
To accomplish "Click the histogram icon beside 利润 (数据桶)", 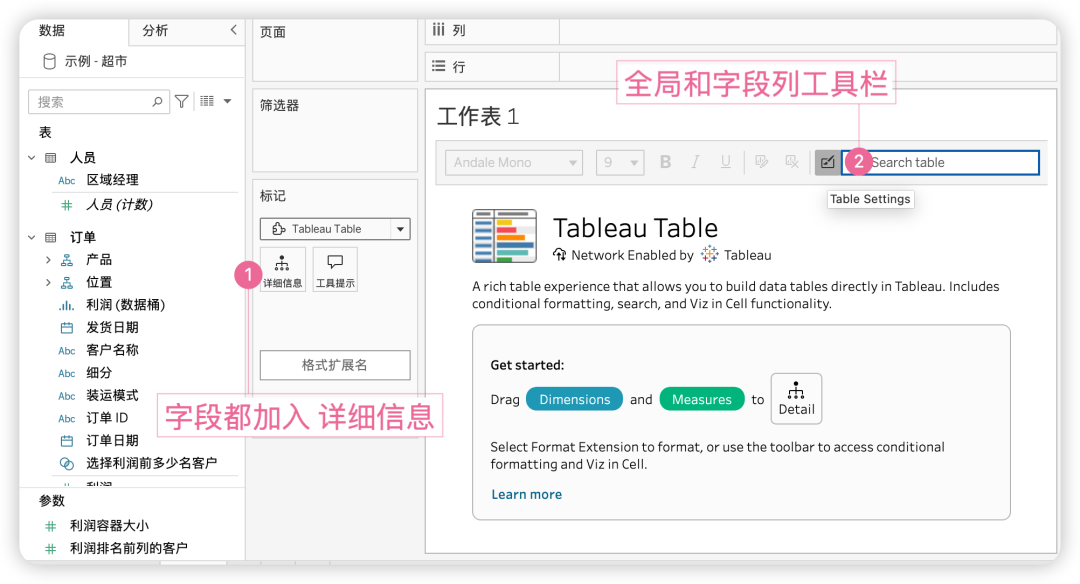I will (x=67, y=305).
